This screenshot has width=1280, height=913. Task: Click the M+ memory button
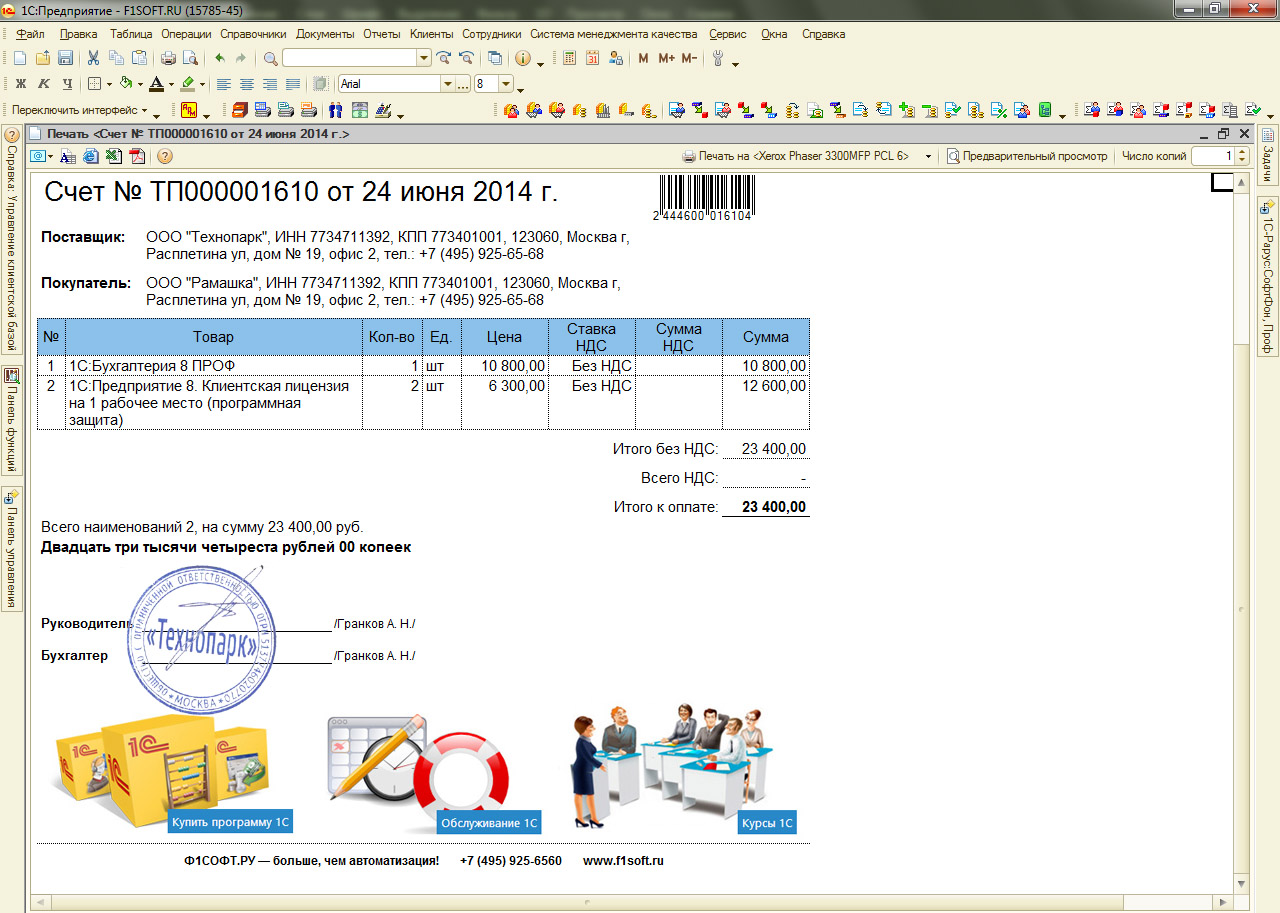pyautogui.click(x=666, y=58)
